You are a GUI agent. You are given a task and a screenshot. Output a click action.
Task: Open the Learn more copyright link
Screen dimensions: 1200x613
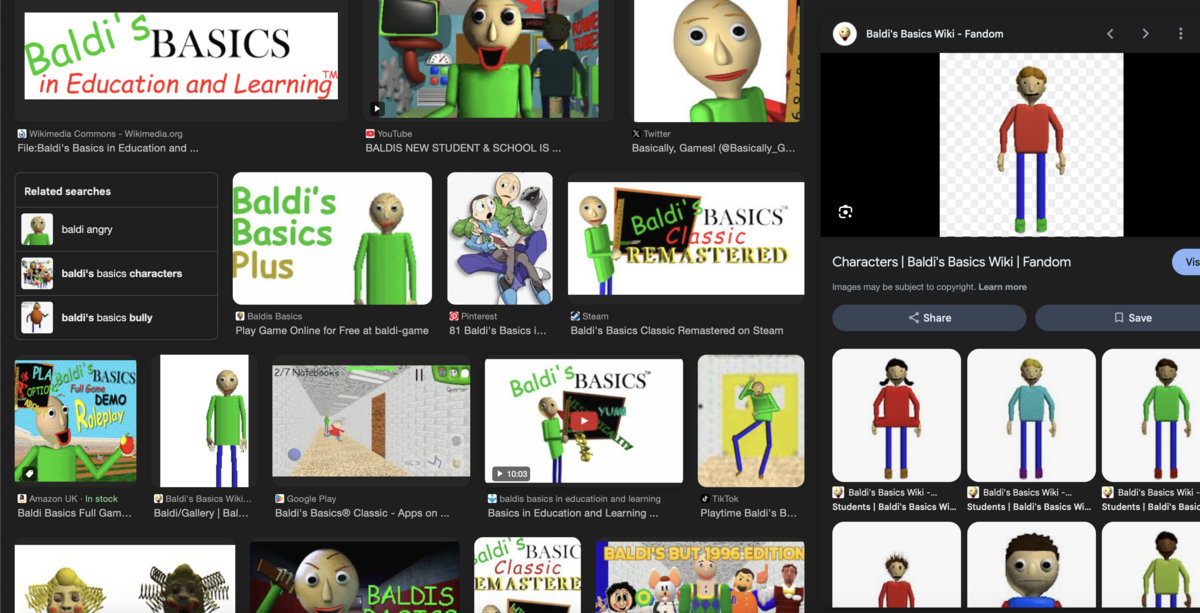1002,287
